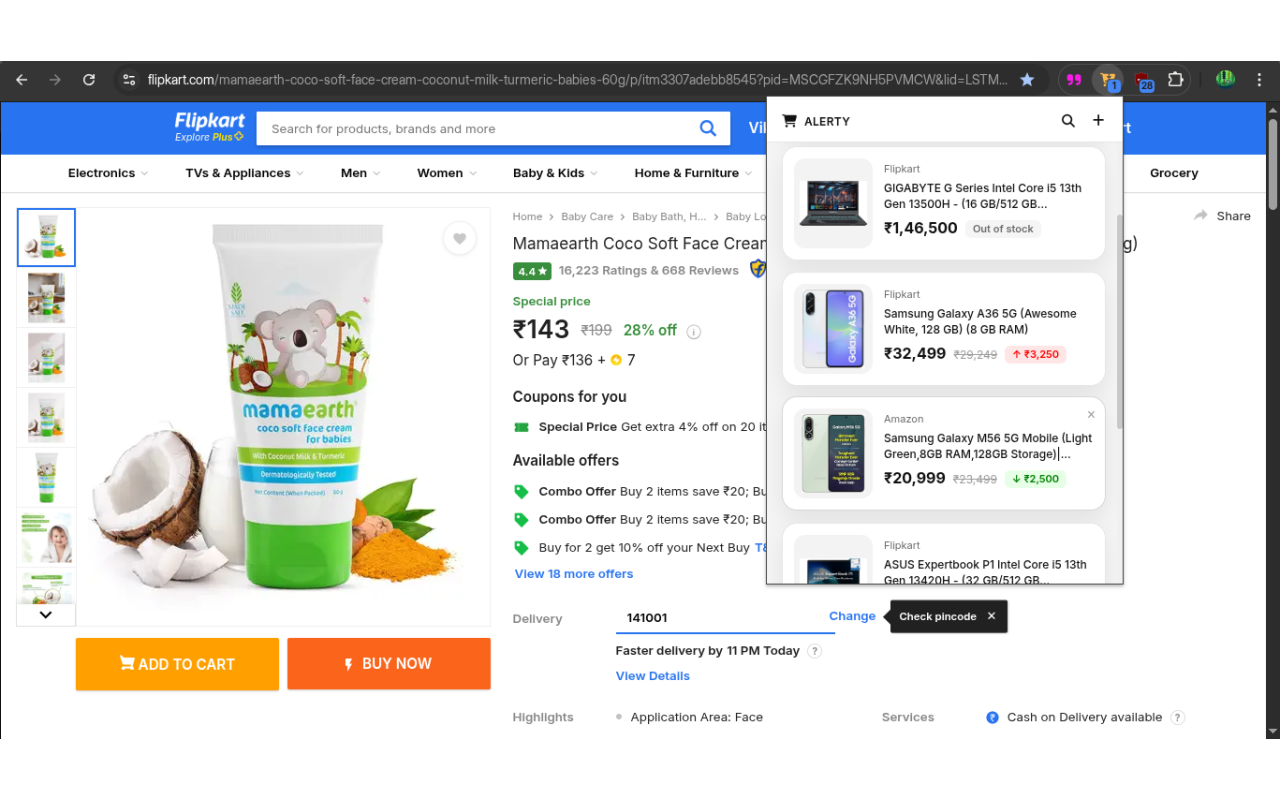The image size is (1280, 800).
Task: Select the first product thumbnail
Action: (46, 238)
